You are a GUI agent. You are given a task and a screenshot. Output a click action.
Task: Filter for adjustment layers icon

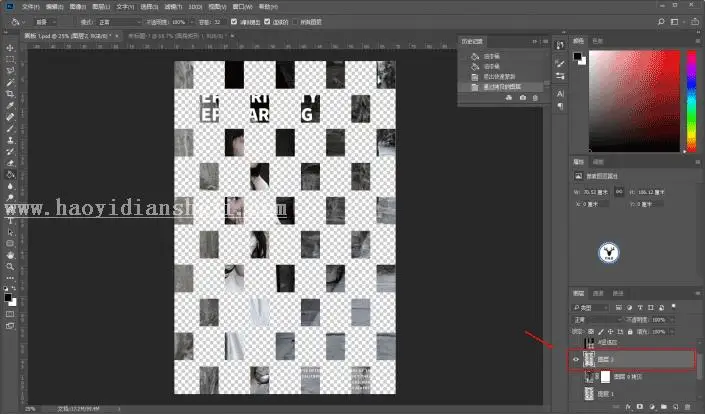[629, 307]
